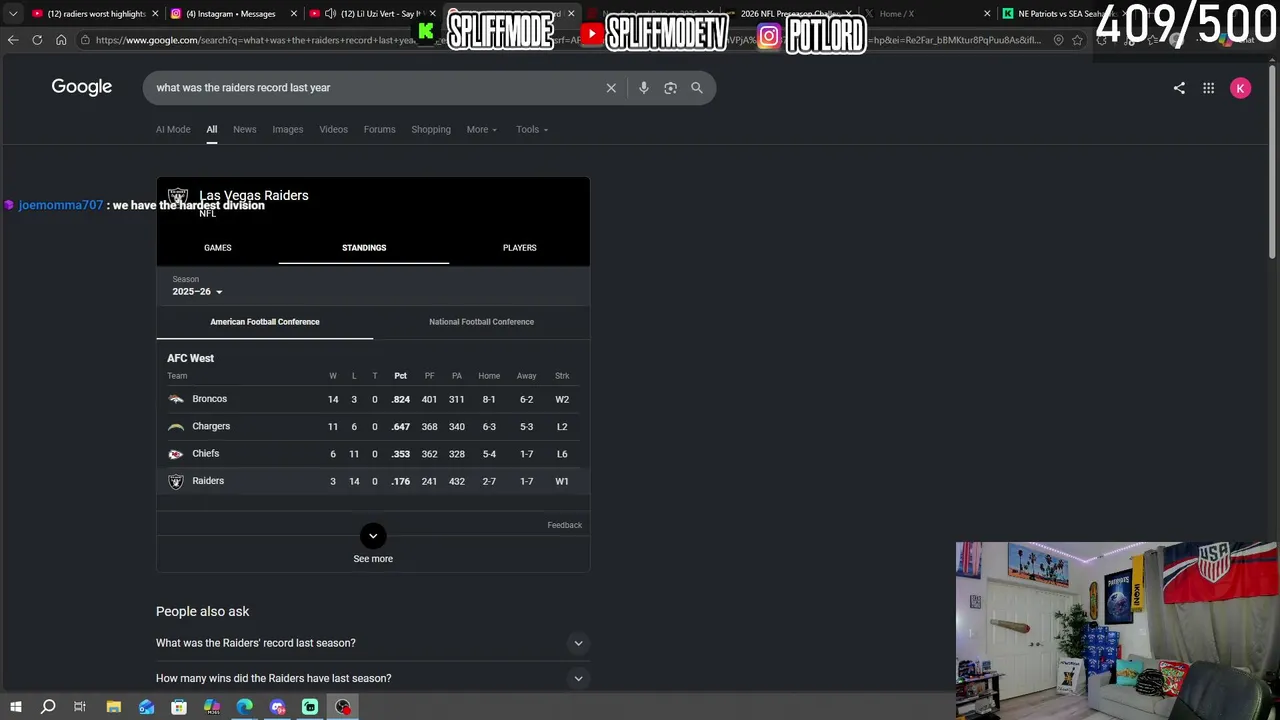Open the Tools dropdown
The width and height of the screenshot is (1280, 720).
tap(532, 129)
